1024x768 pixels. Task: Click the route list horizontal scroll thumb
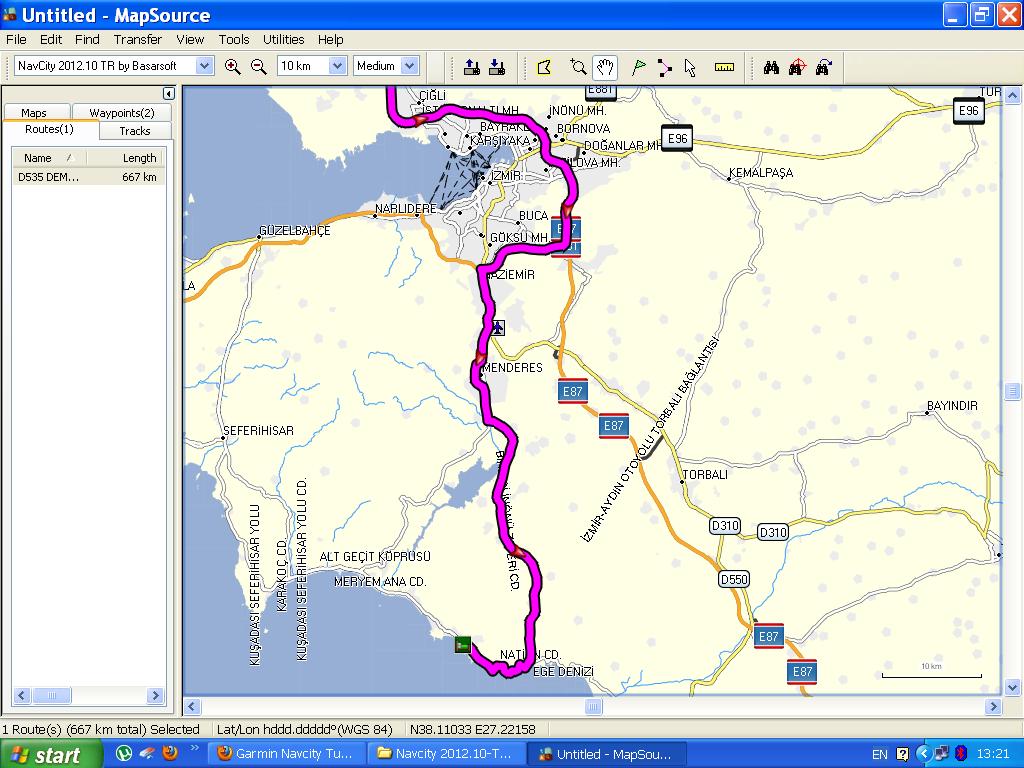53,696
